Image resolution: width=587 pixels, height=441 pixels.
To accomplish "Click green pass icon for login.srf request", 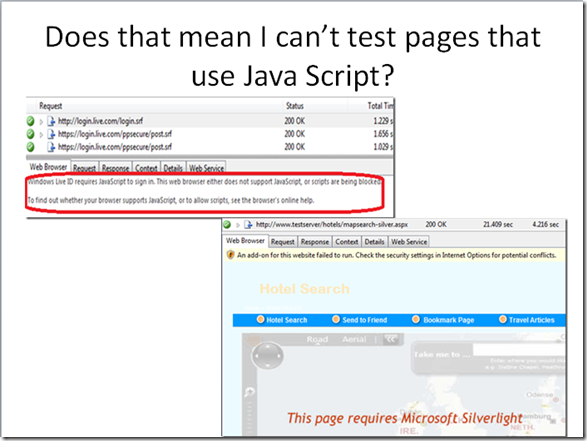I will (x=30, y=121).
